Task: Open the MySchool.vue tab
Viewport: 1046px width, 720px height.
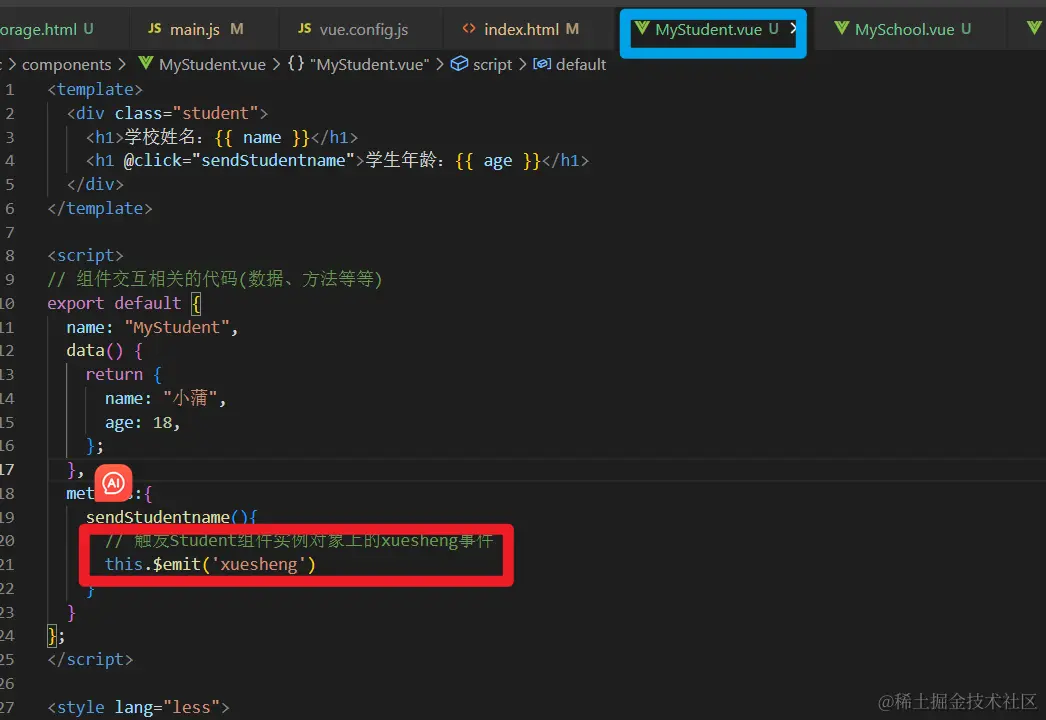Action: (x=903, y=29)
